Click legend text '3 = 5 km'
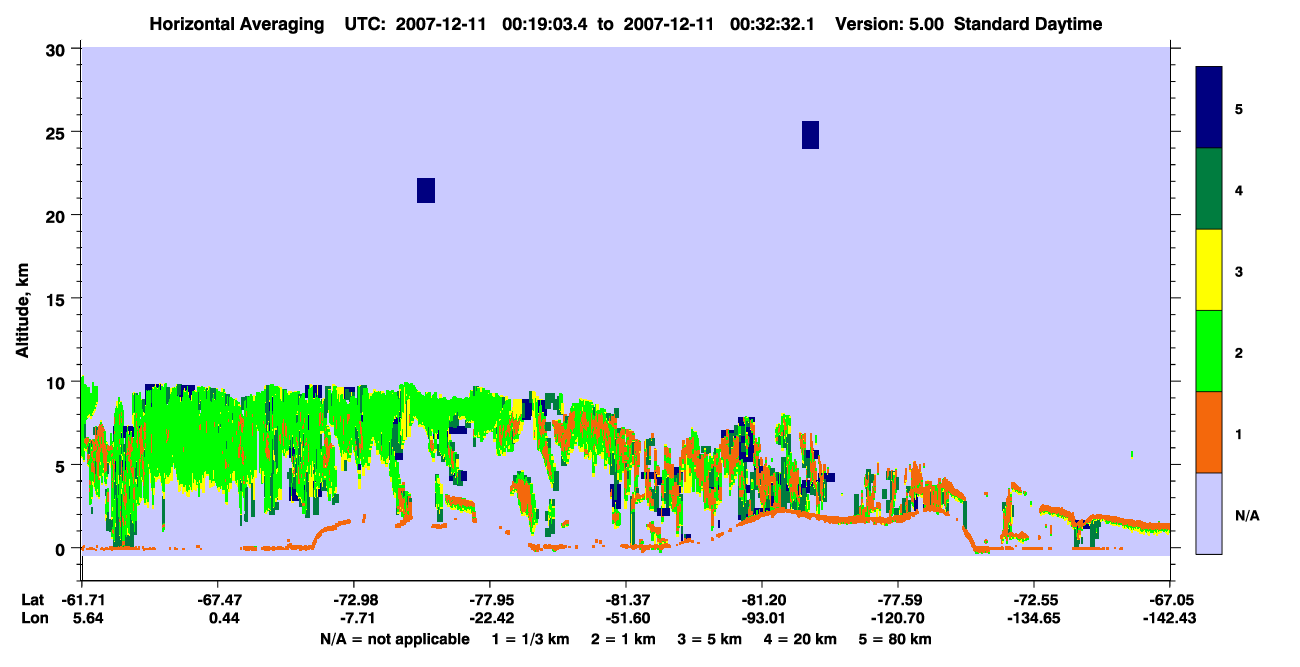 [710, 639]
